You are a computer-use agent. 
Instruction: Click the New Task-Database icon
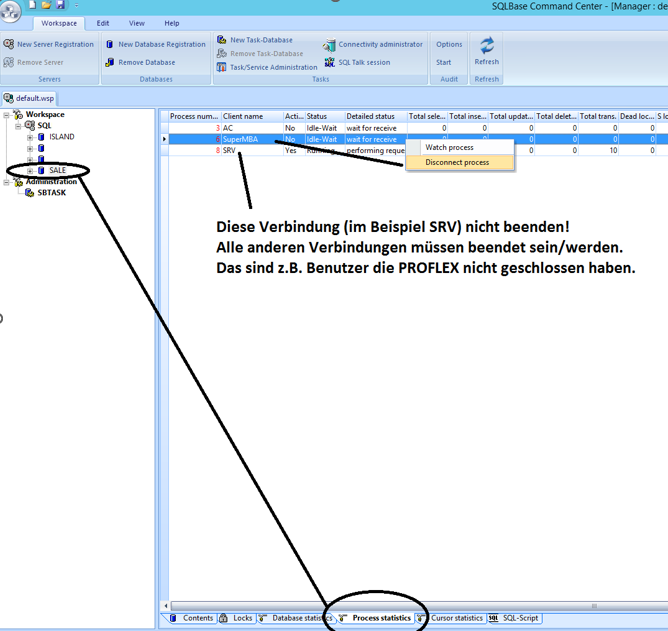pyautogui.click(x=222, y=40)
